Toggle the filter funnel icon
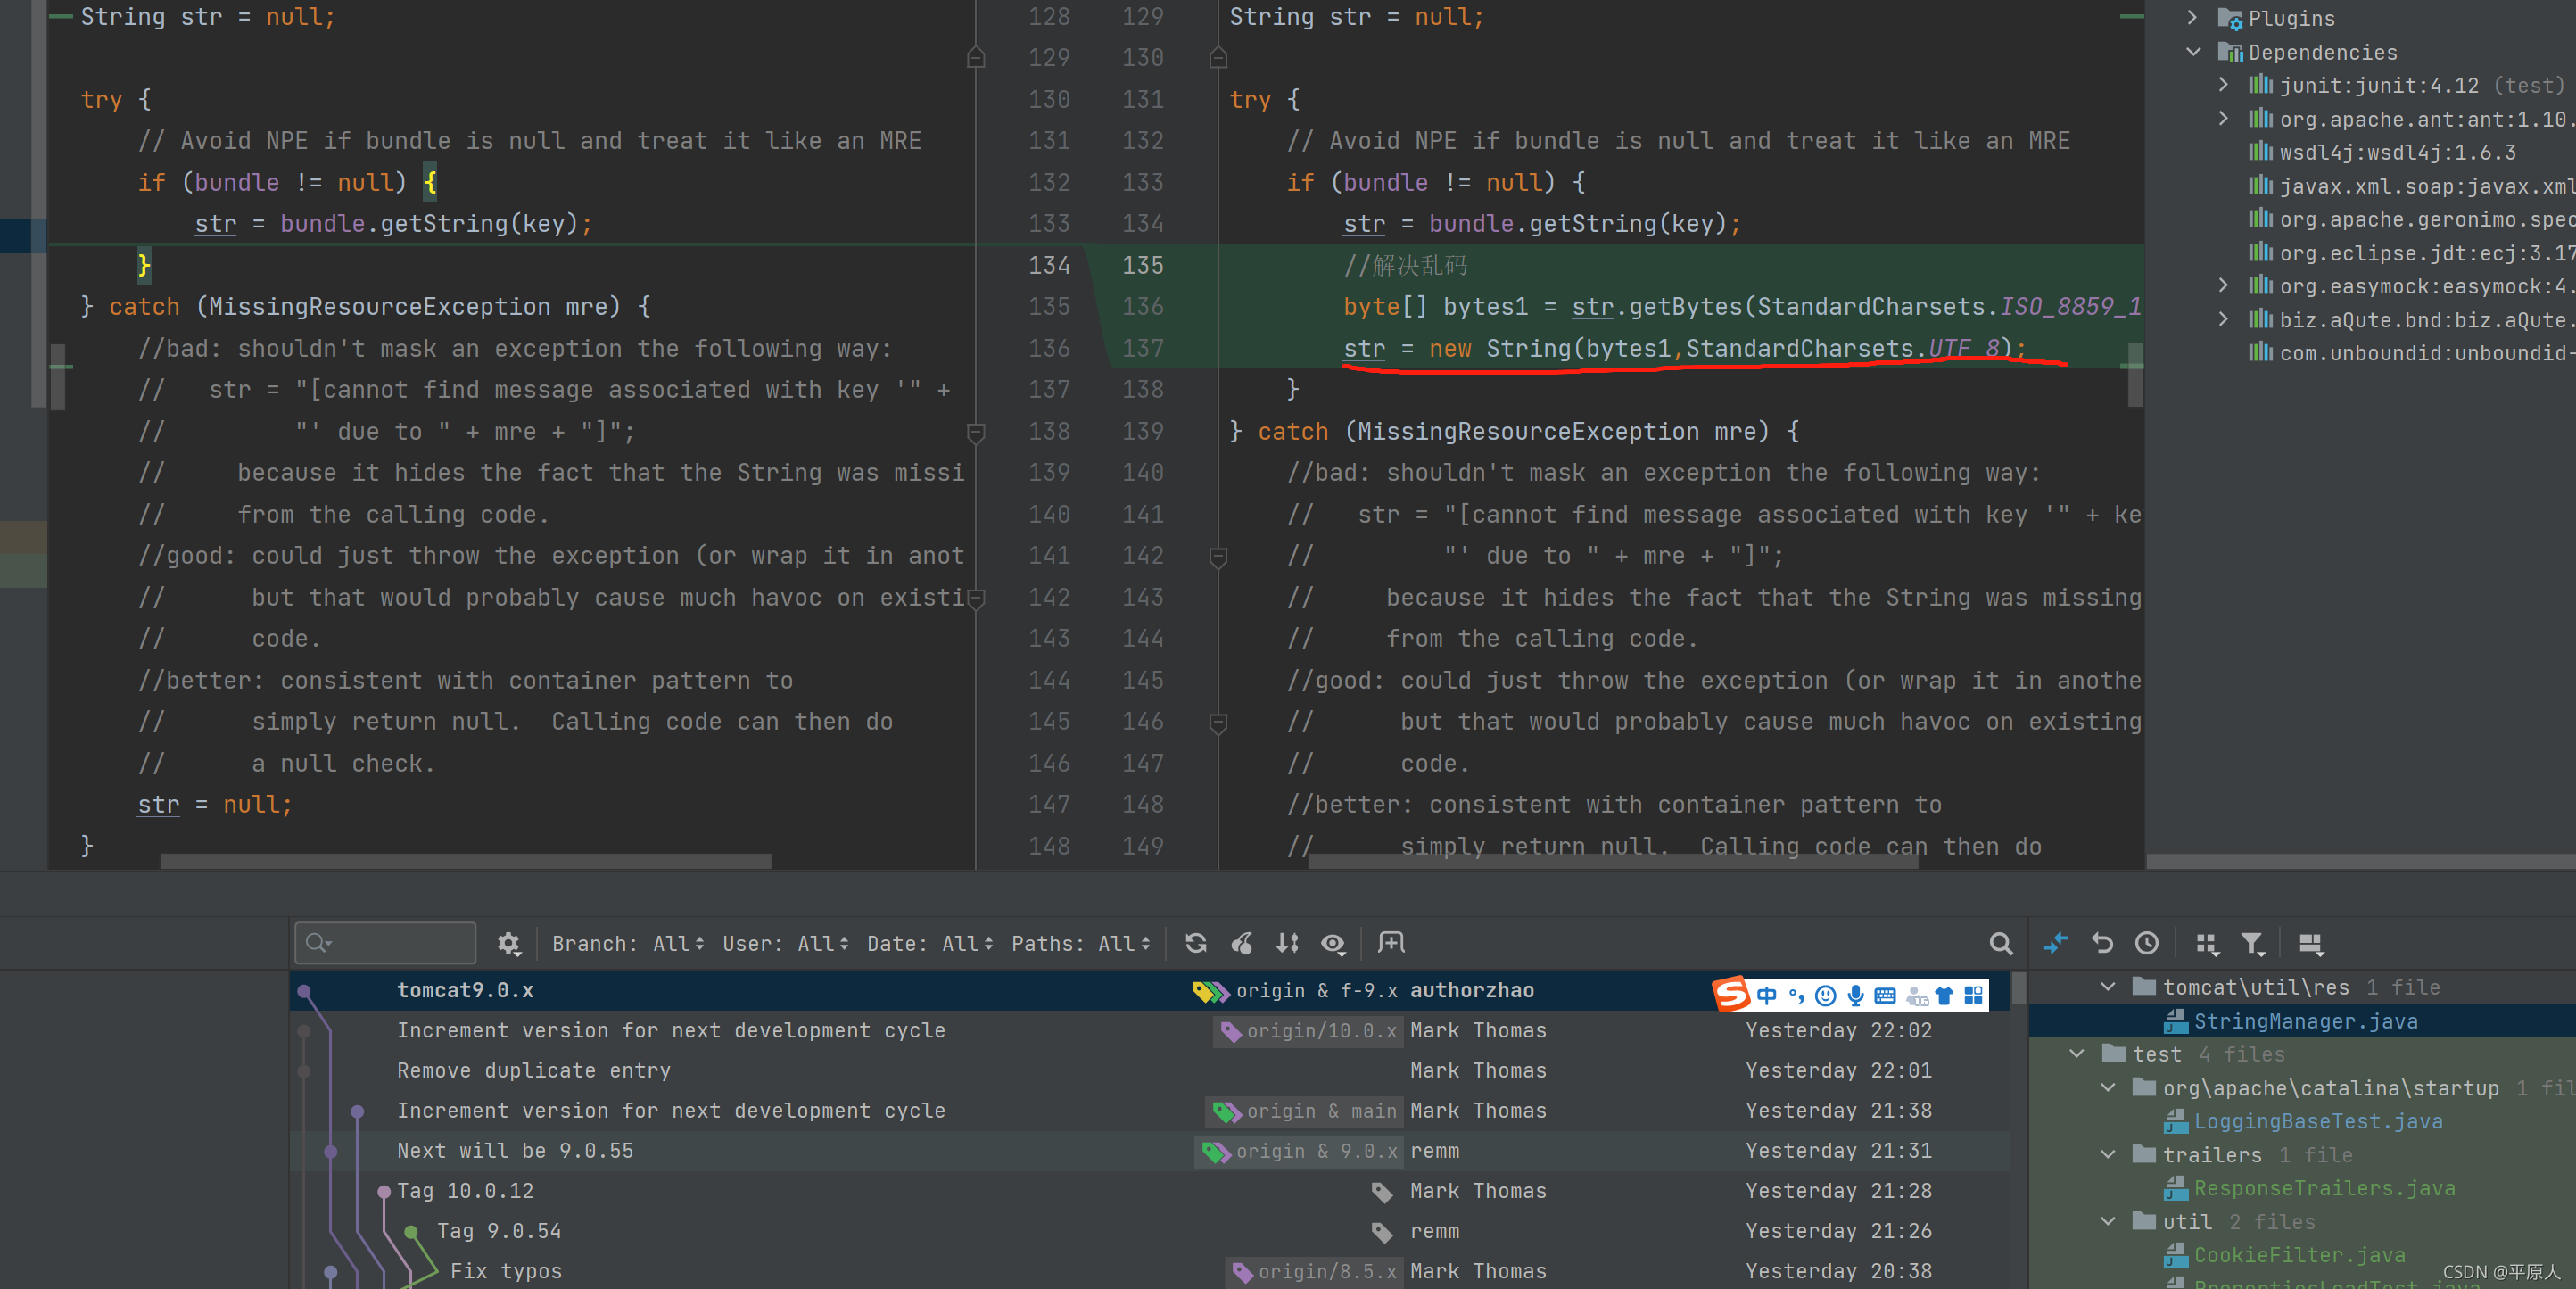2576x1289 pixels. pos(2252,943)
